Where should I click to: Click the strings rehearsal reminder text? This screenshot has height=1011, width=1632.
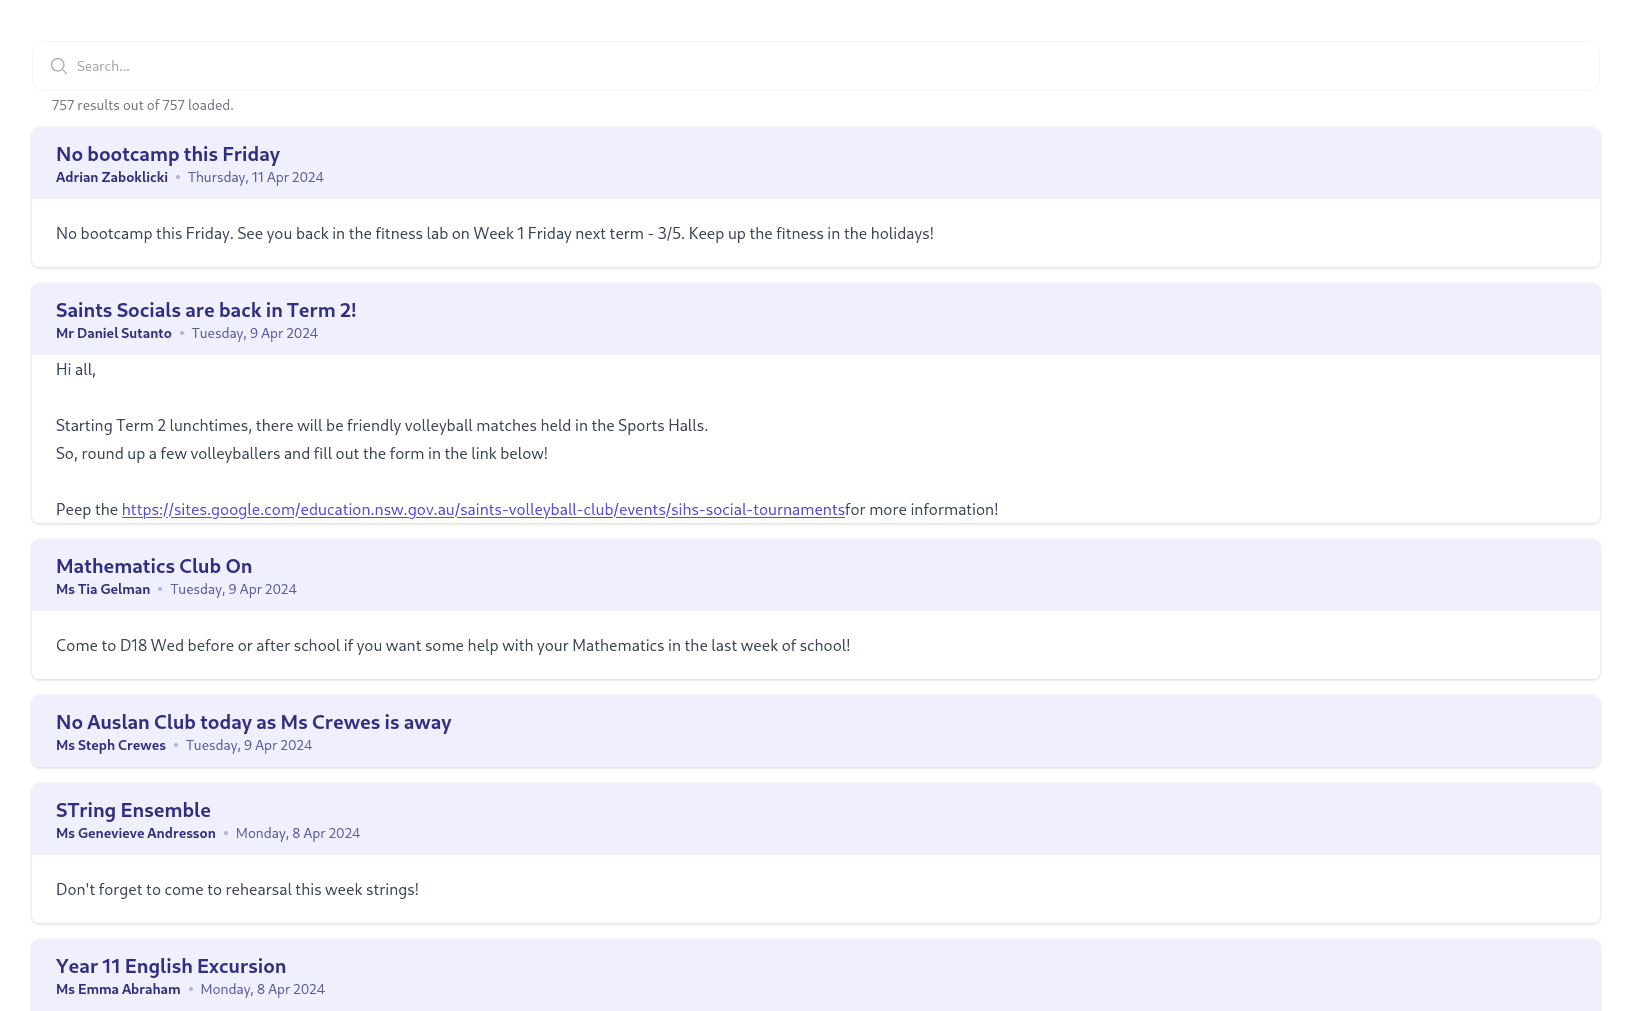click(x=237, y=890)
